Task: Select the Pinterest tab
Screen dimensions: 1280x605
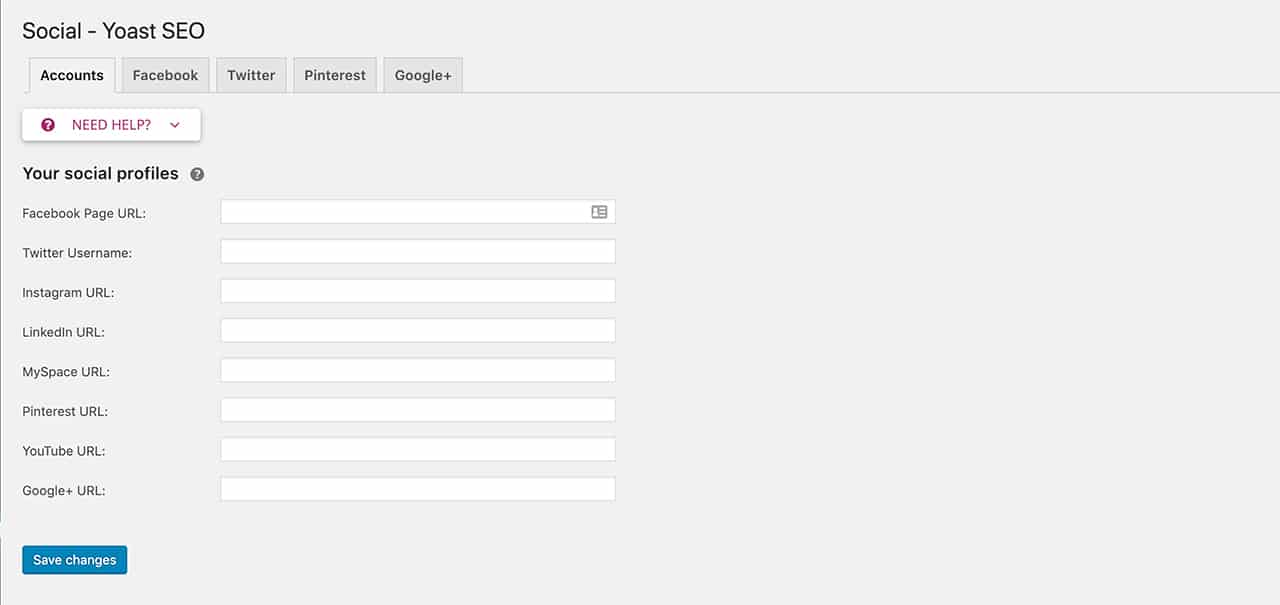Action: click(335, 75)
